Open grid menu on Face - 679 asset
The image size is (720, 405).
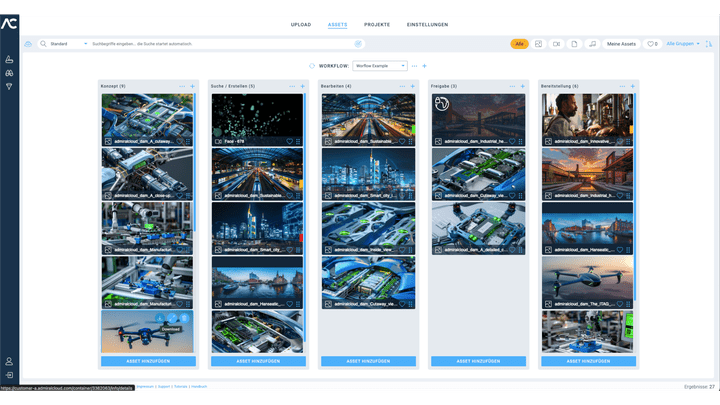tap(298, 142)
